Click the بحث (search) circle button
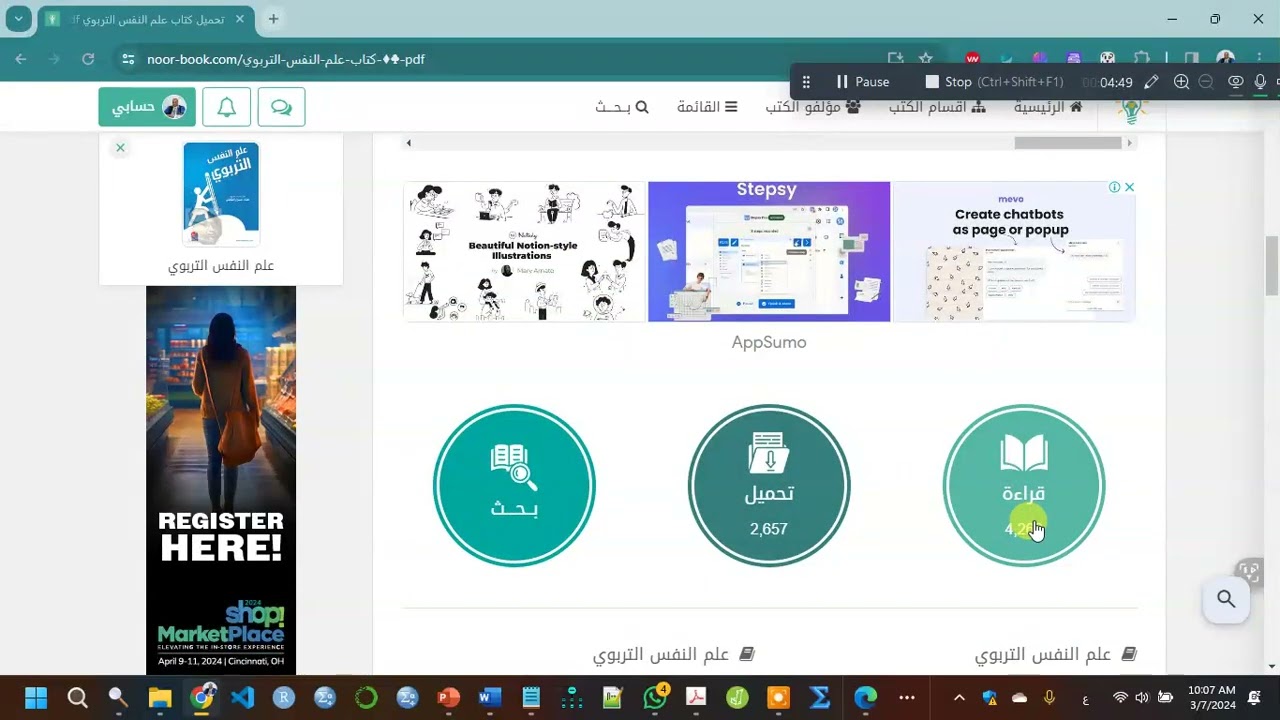Viewport: 1280px width, 720px height. [514, 486]
